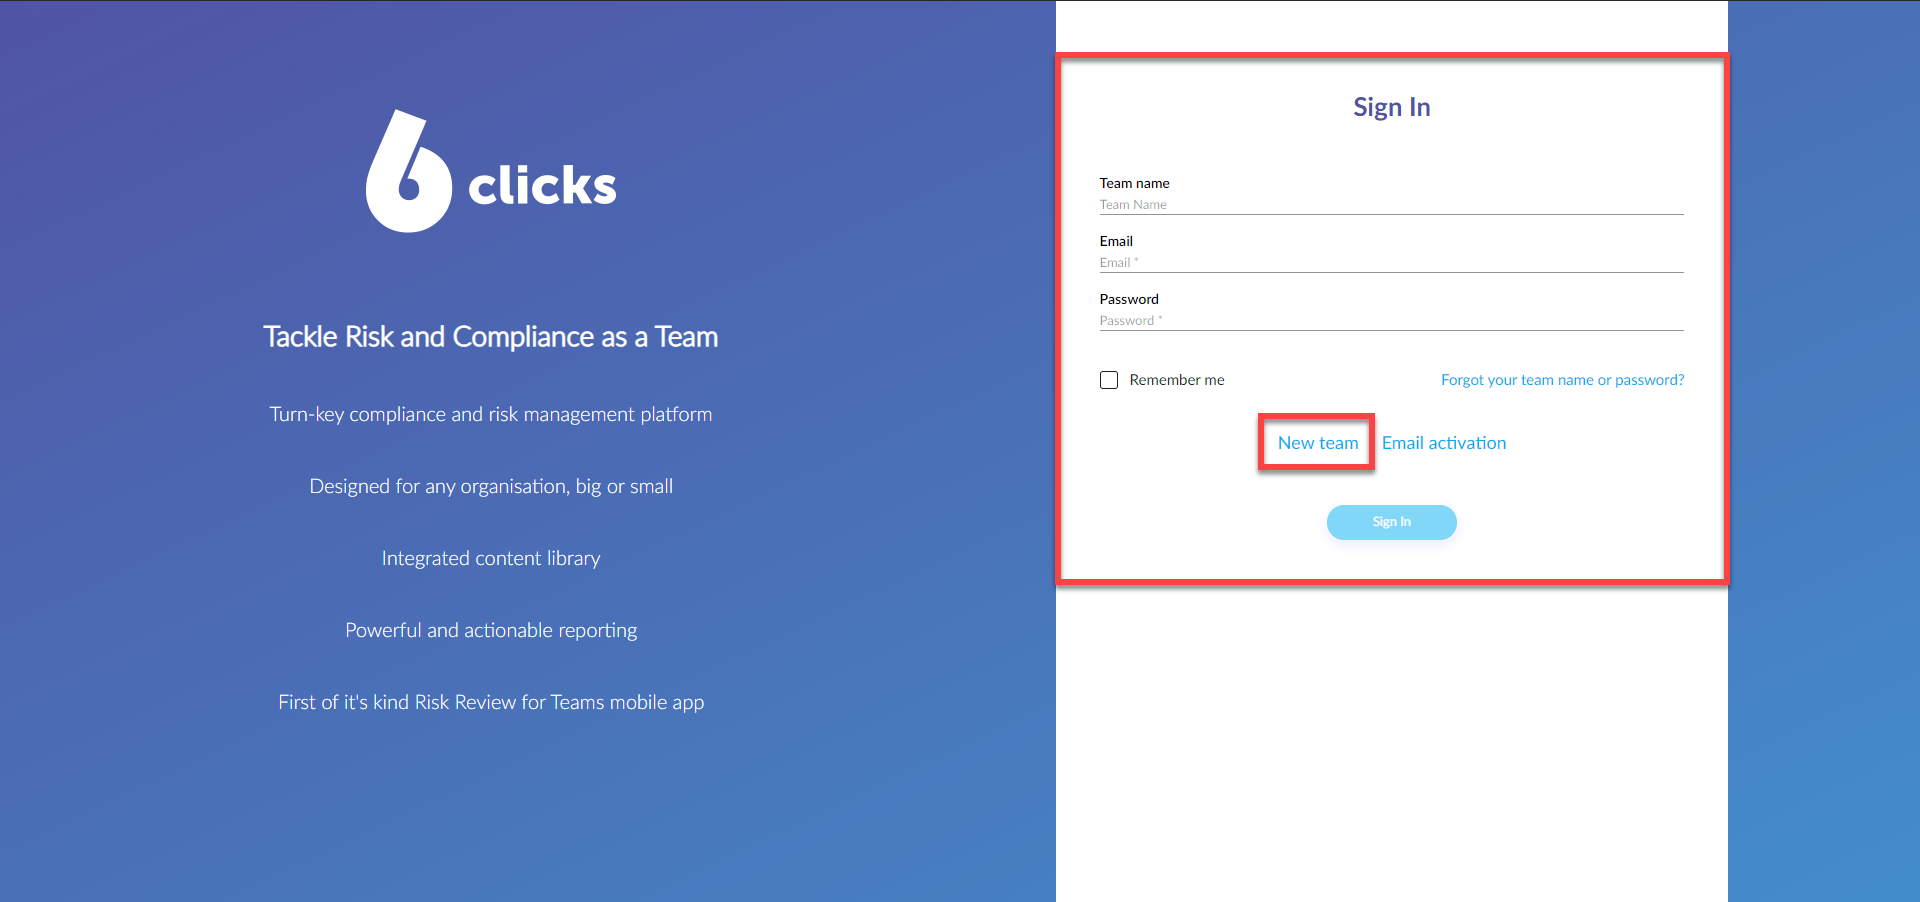
Task: Click the 'Team name' field label
Action: tap(1134, 183)
